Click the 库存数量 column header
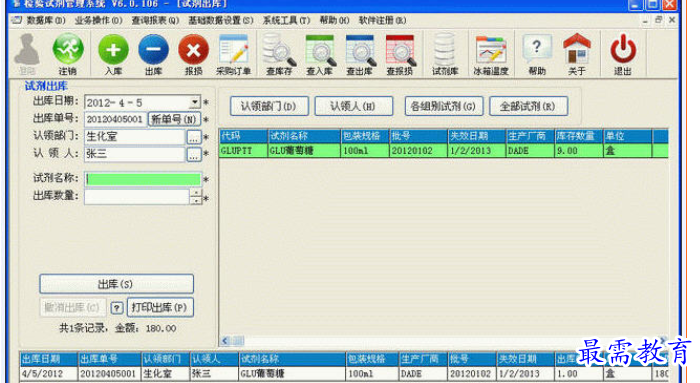Image resolution: width=700 pixels, height=383 pixels. [579, 136]
